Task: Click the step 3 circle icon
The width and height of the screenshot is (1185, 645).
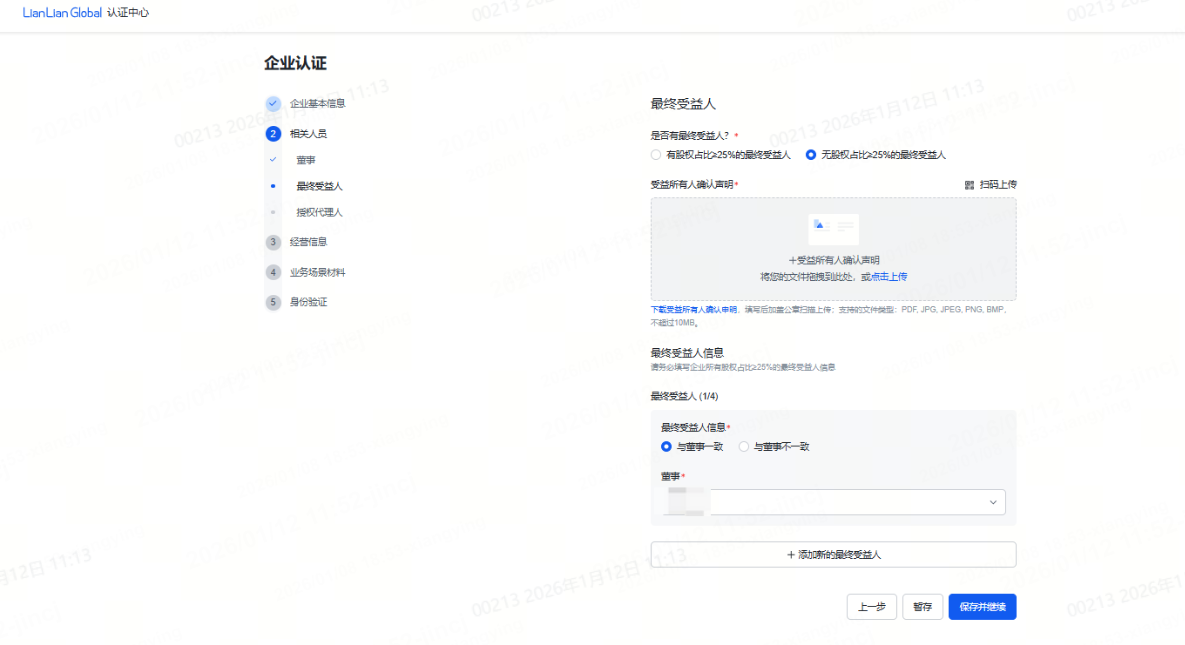Action: pyautogui.click(x=273, y=242)
